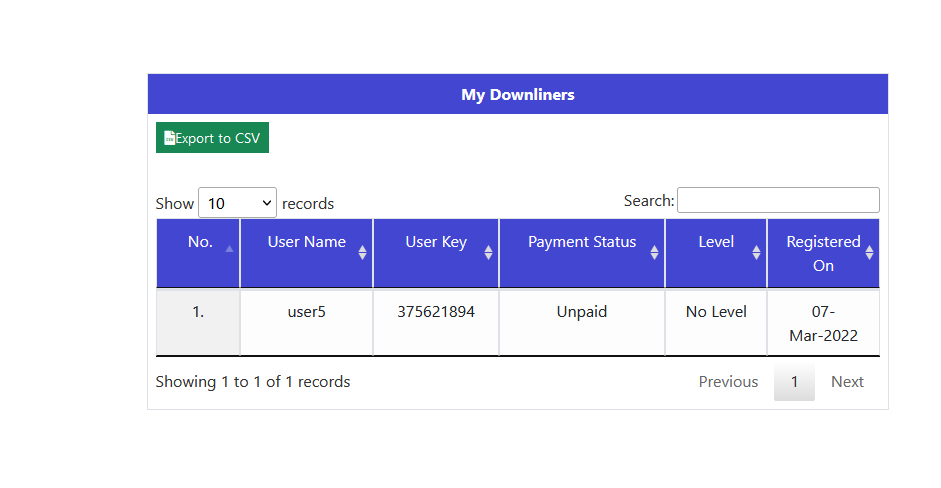Click the No Level cell
This screenshot has height=488, width=941.
716,312
